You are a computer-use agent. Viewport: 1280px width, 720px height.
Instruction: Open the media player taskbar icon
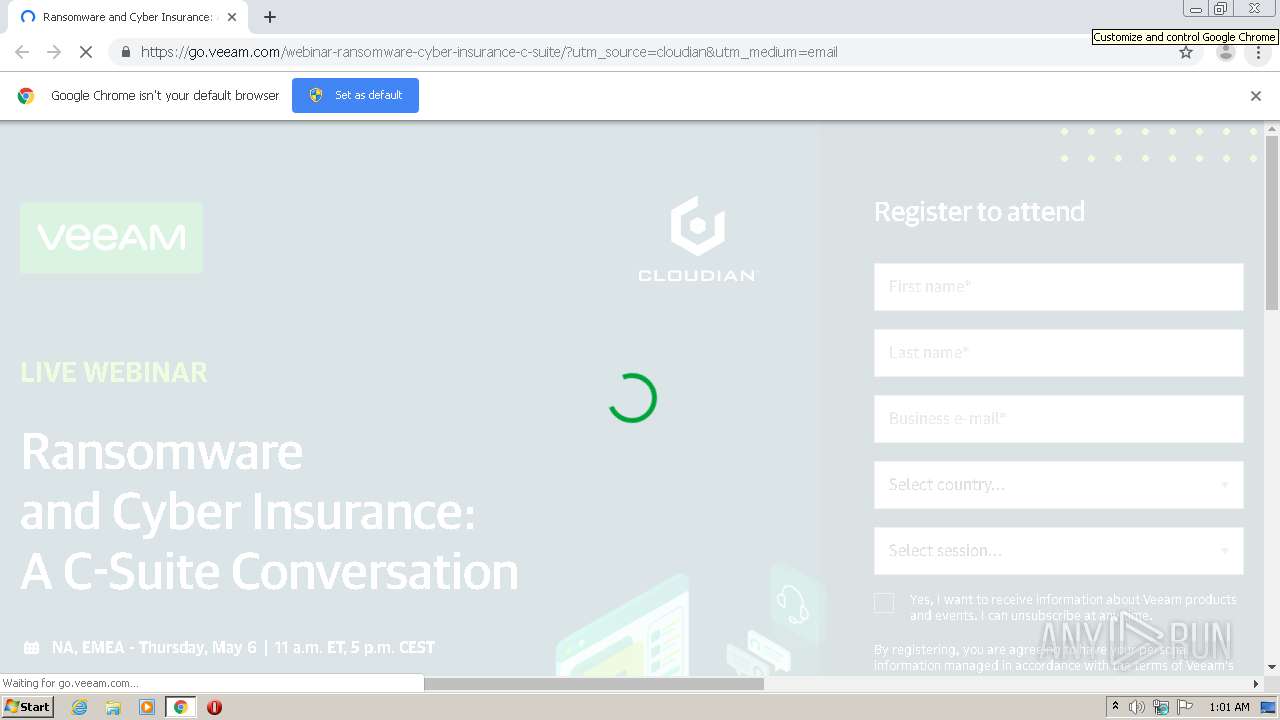(x=147, y=707)
